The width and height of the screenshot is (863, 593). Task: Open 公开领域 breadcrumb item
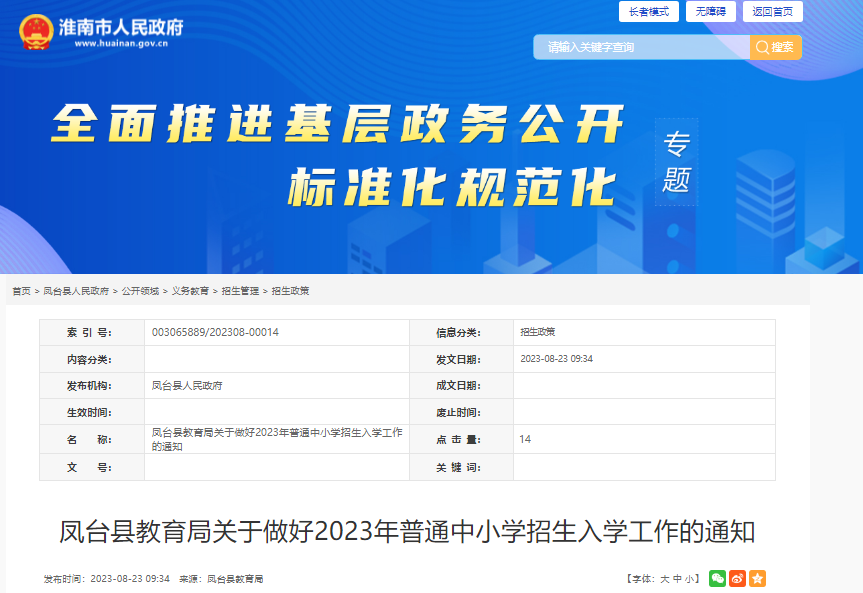[x=140, y=291]
